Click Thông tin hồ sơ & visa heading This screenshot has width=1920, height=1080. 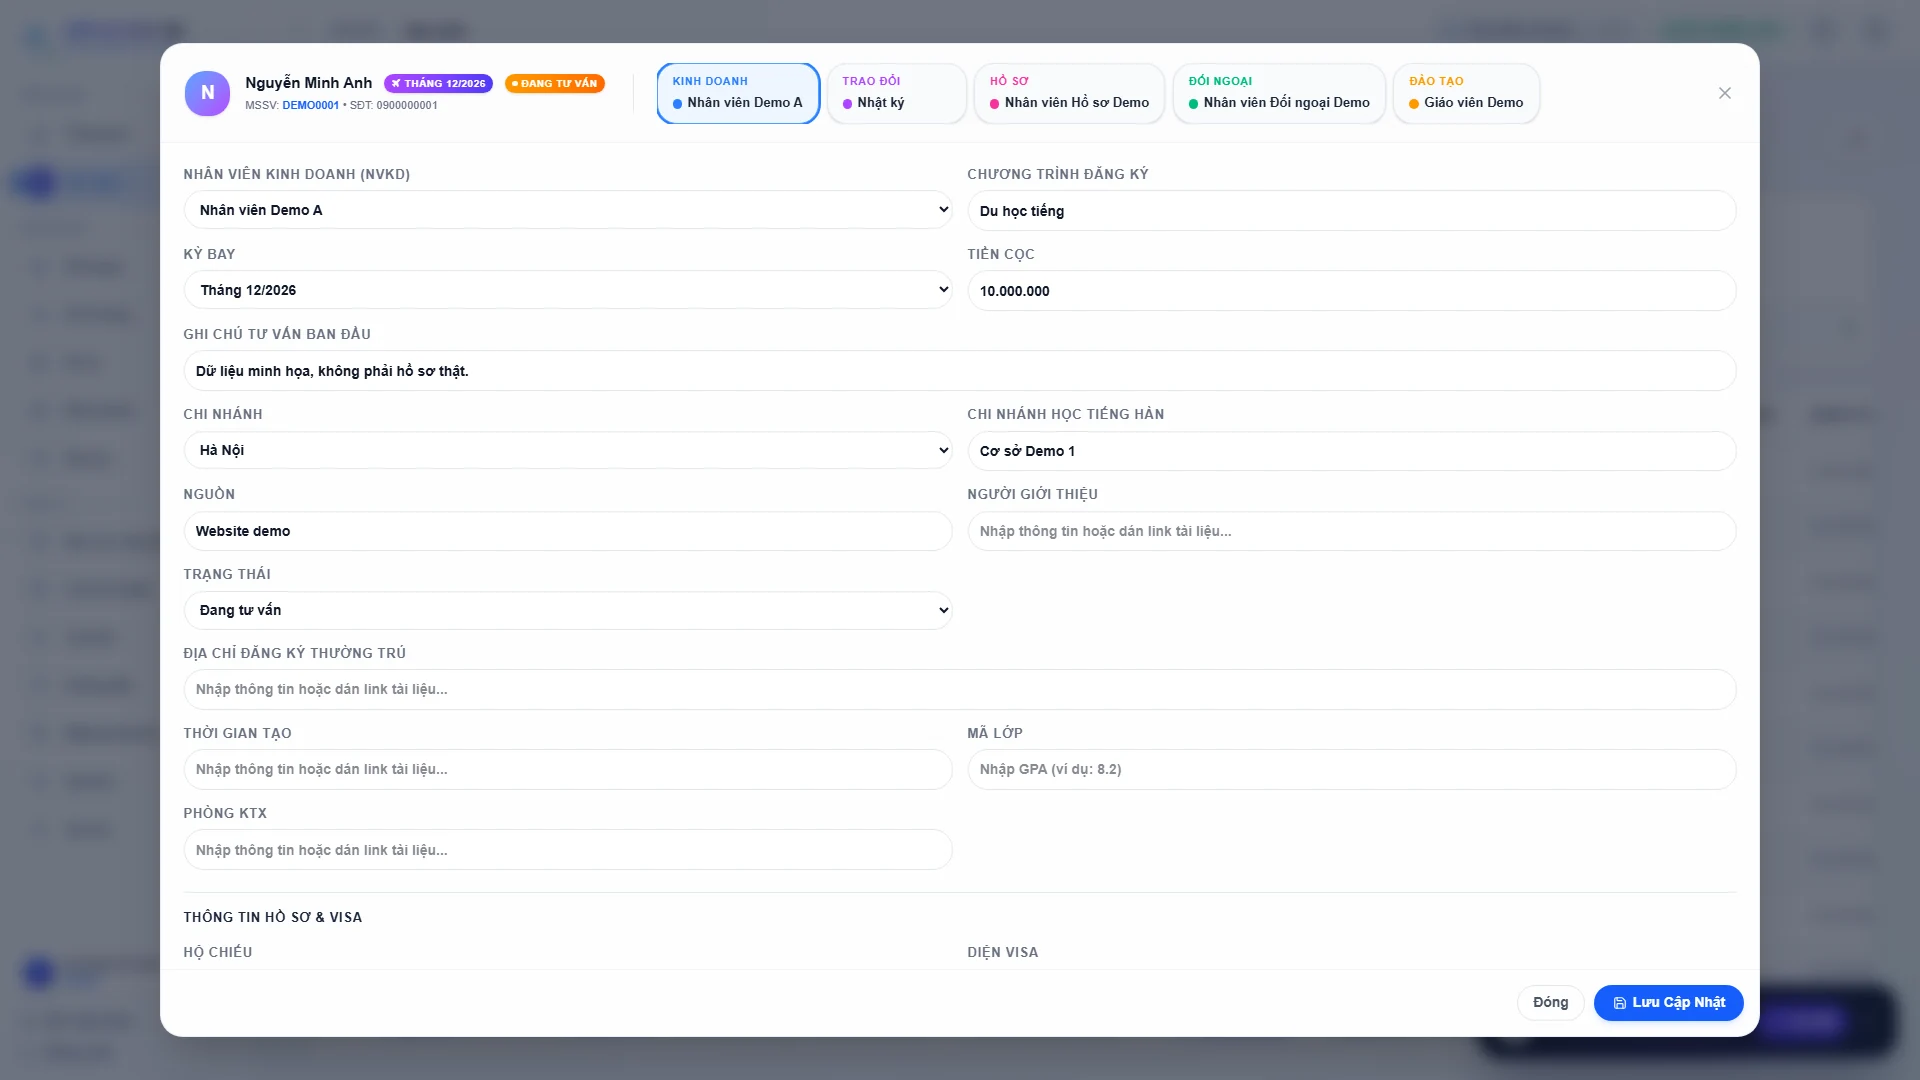coord(273,917)
